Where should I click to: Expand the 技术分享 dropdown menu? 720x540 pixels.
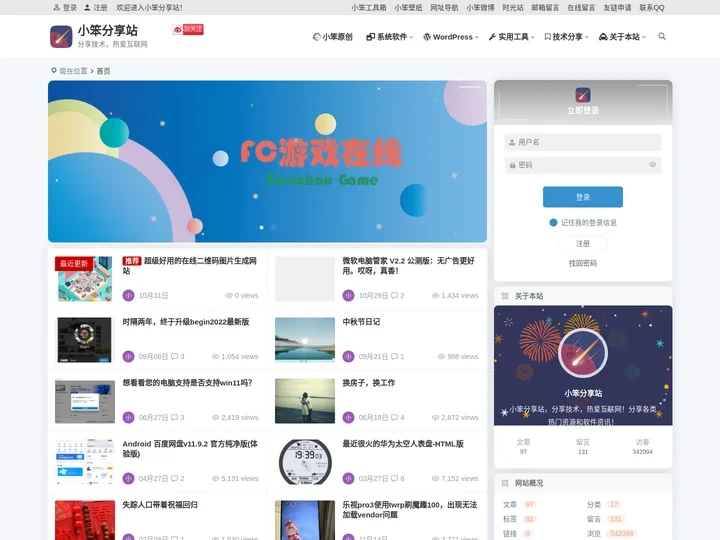point(566,37)
